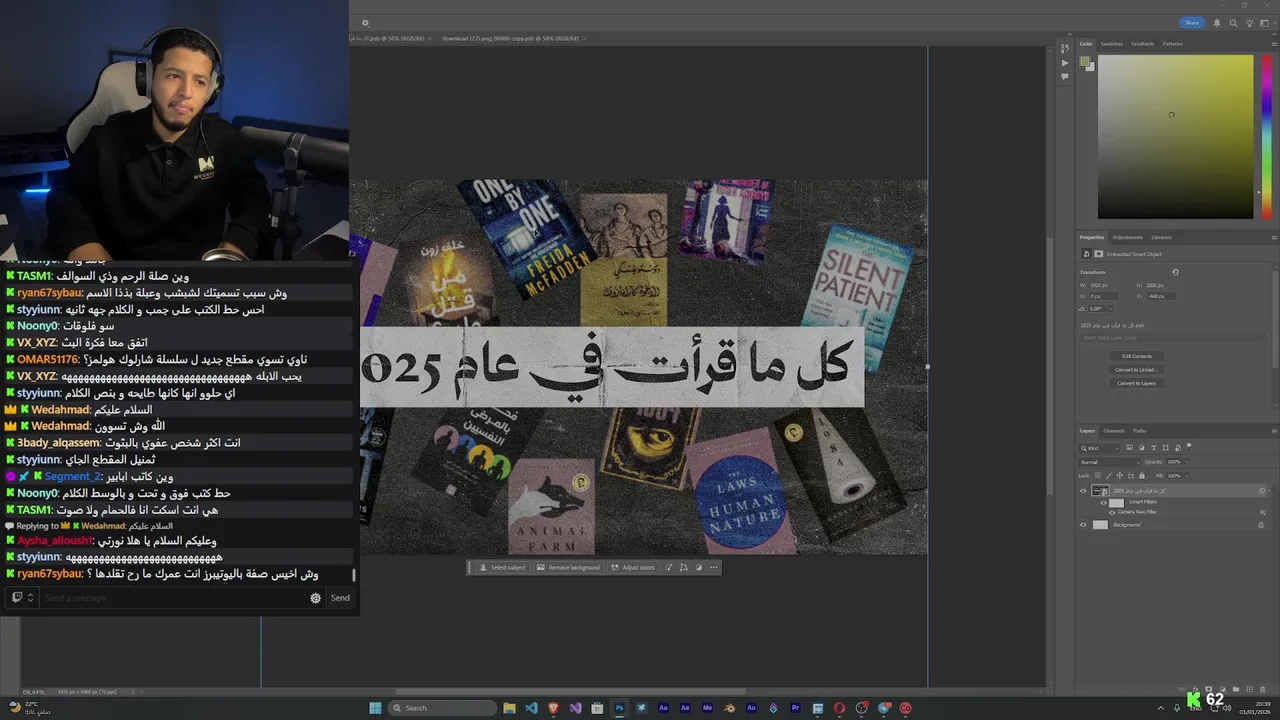Open the Layers panel menu

[x=1274, y=431]
